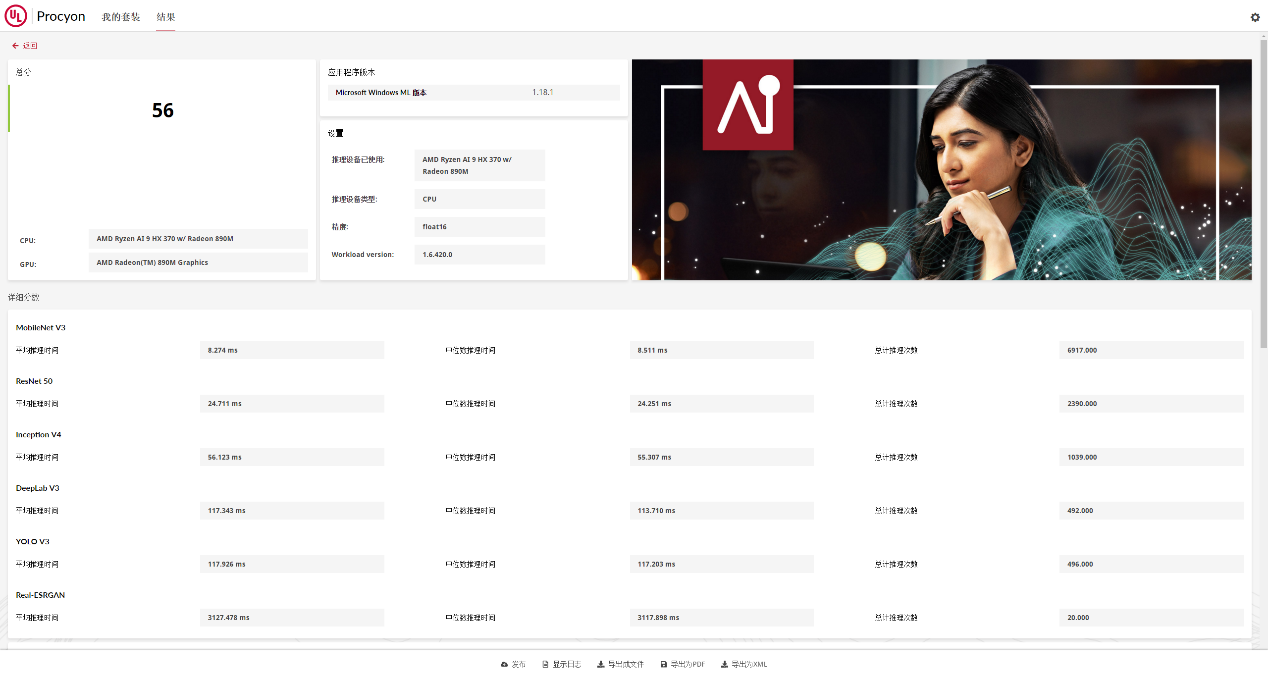The image size is (1268, 678).
Task: Open the settings gear icon
Action: pyautogui.click(x=1255, y=17)
